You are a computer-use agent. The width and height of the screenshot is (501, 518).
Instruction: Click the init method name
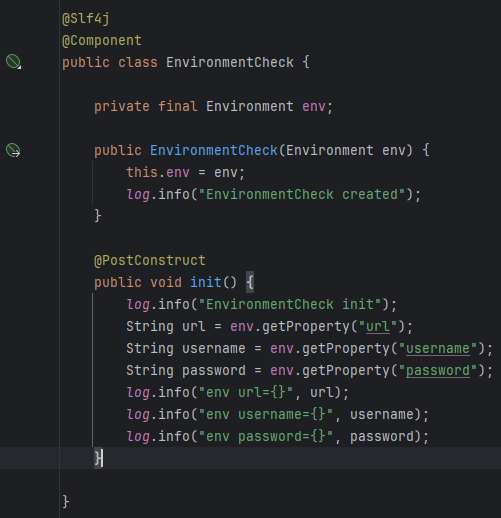point(206,282)
